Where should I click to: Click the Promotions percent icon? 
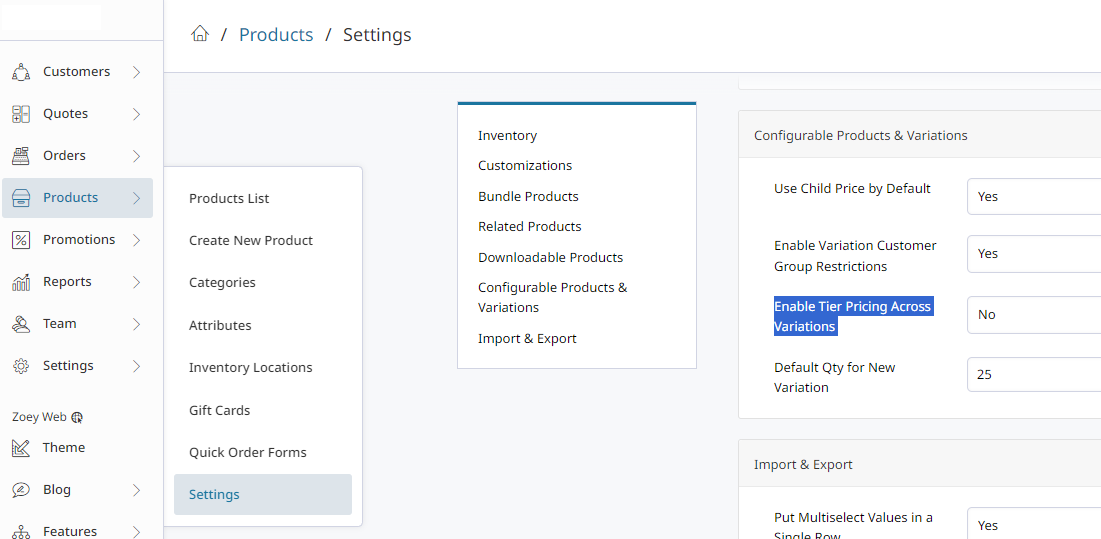pos(21,240)
